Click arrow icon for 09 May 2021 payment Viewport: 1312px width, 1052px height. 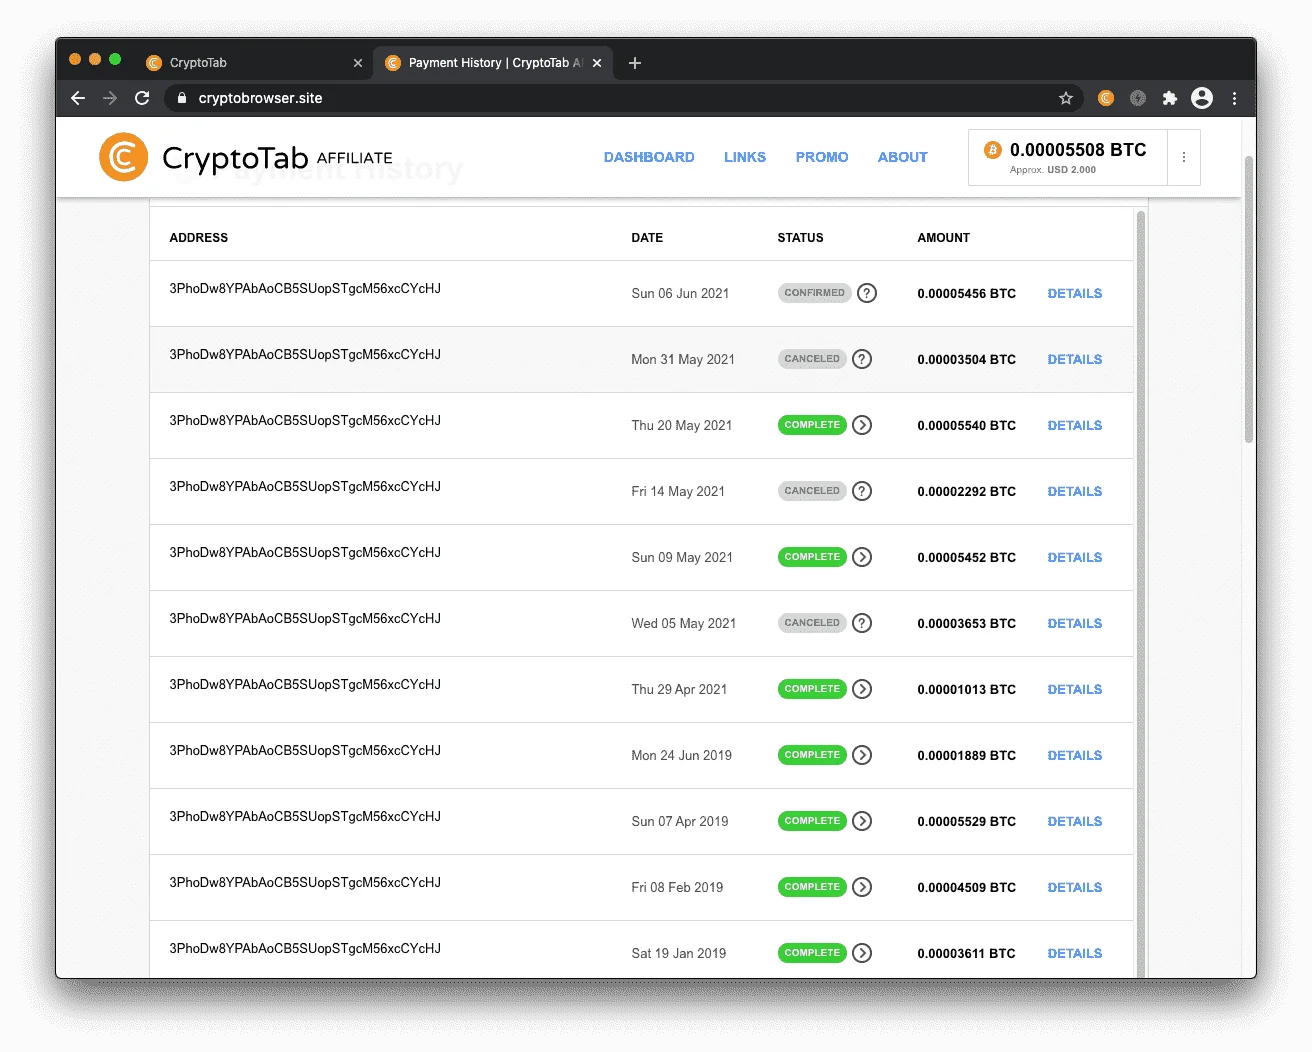pyautogui.click(x=862, y=557)
